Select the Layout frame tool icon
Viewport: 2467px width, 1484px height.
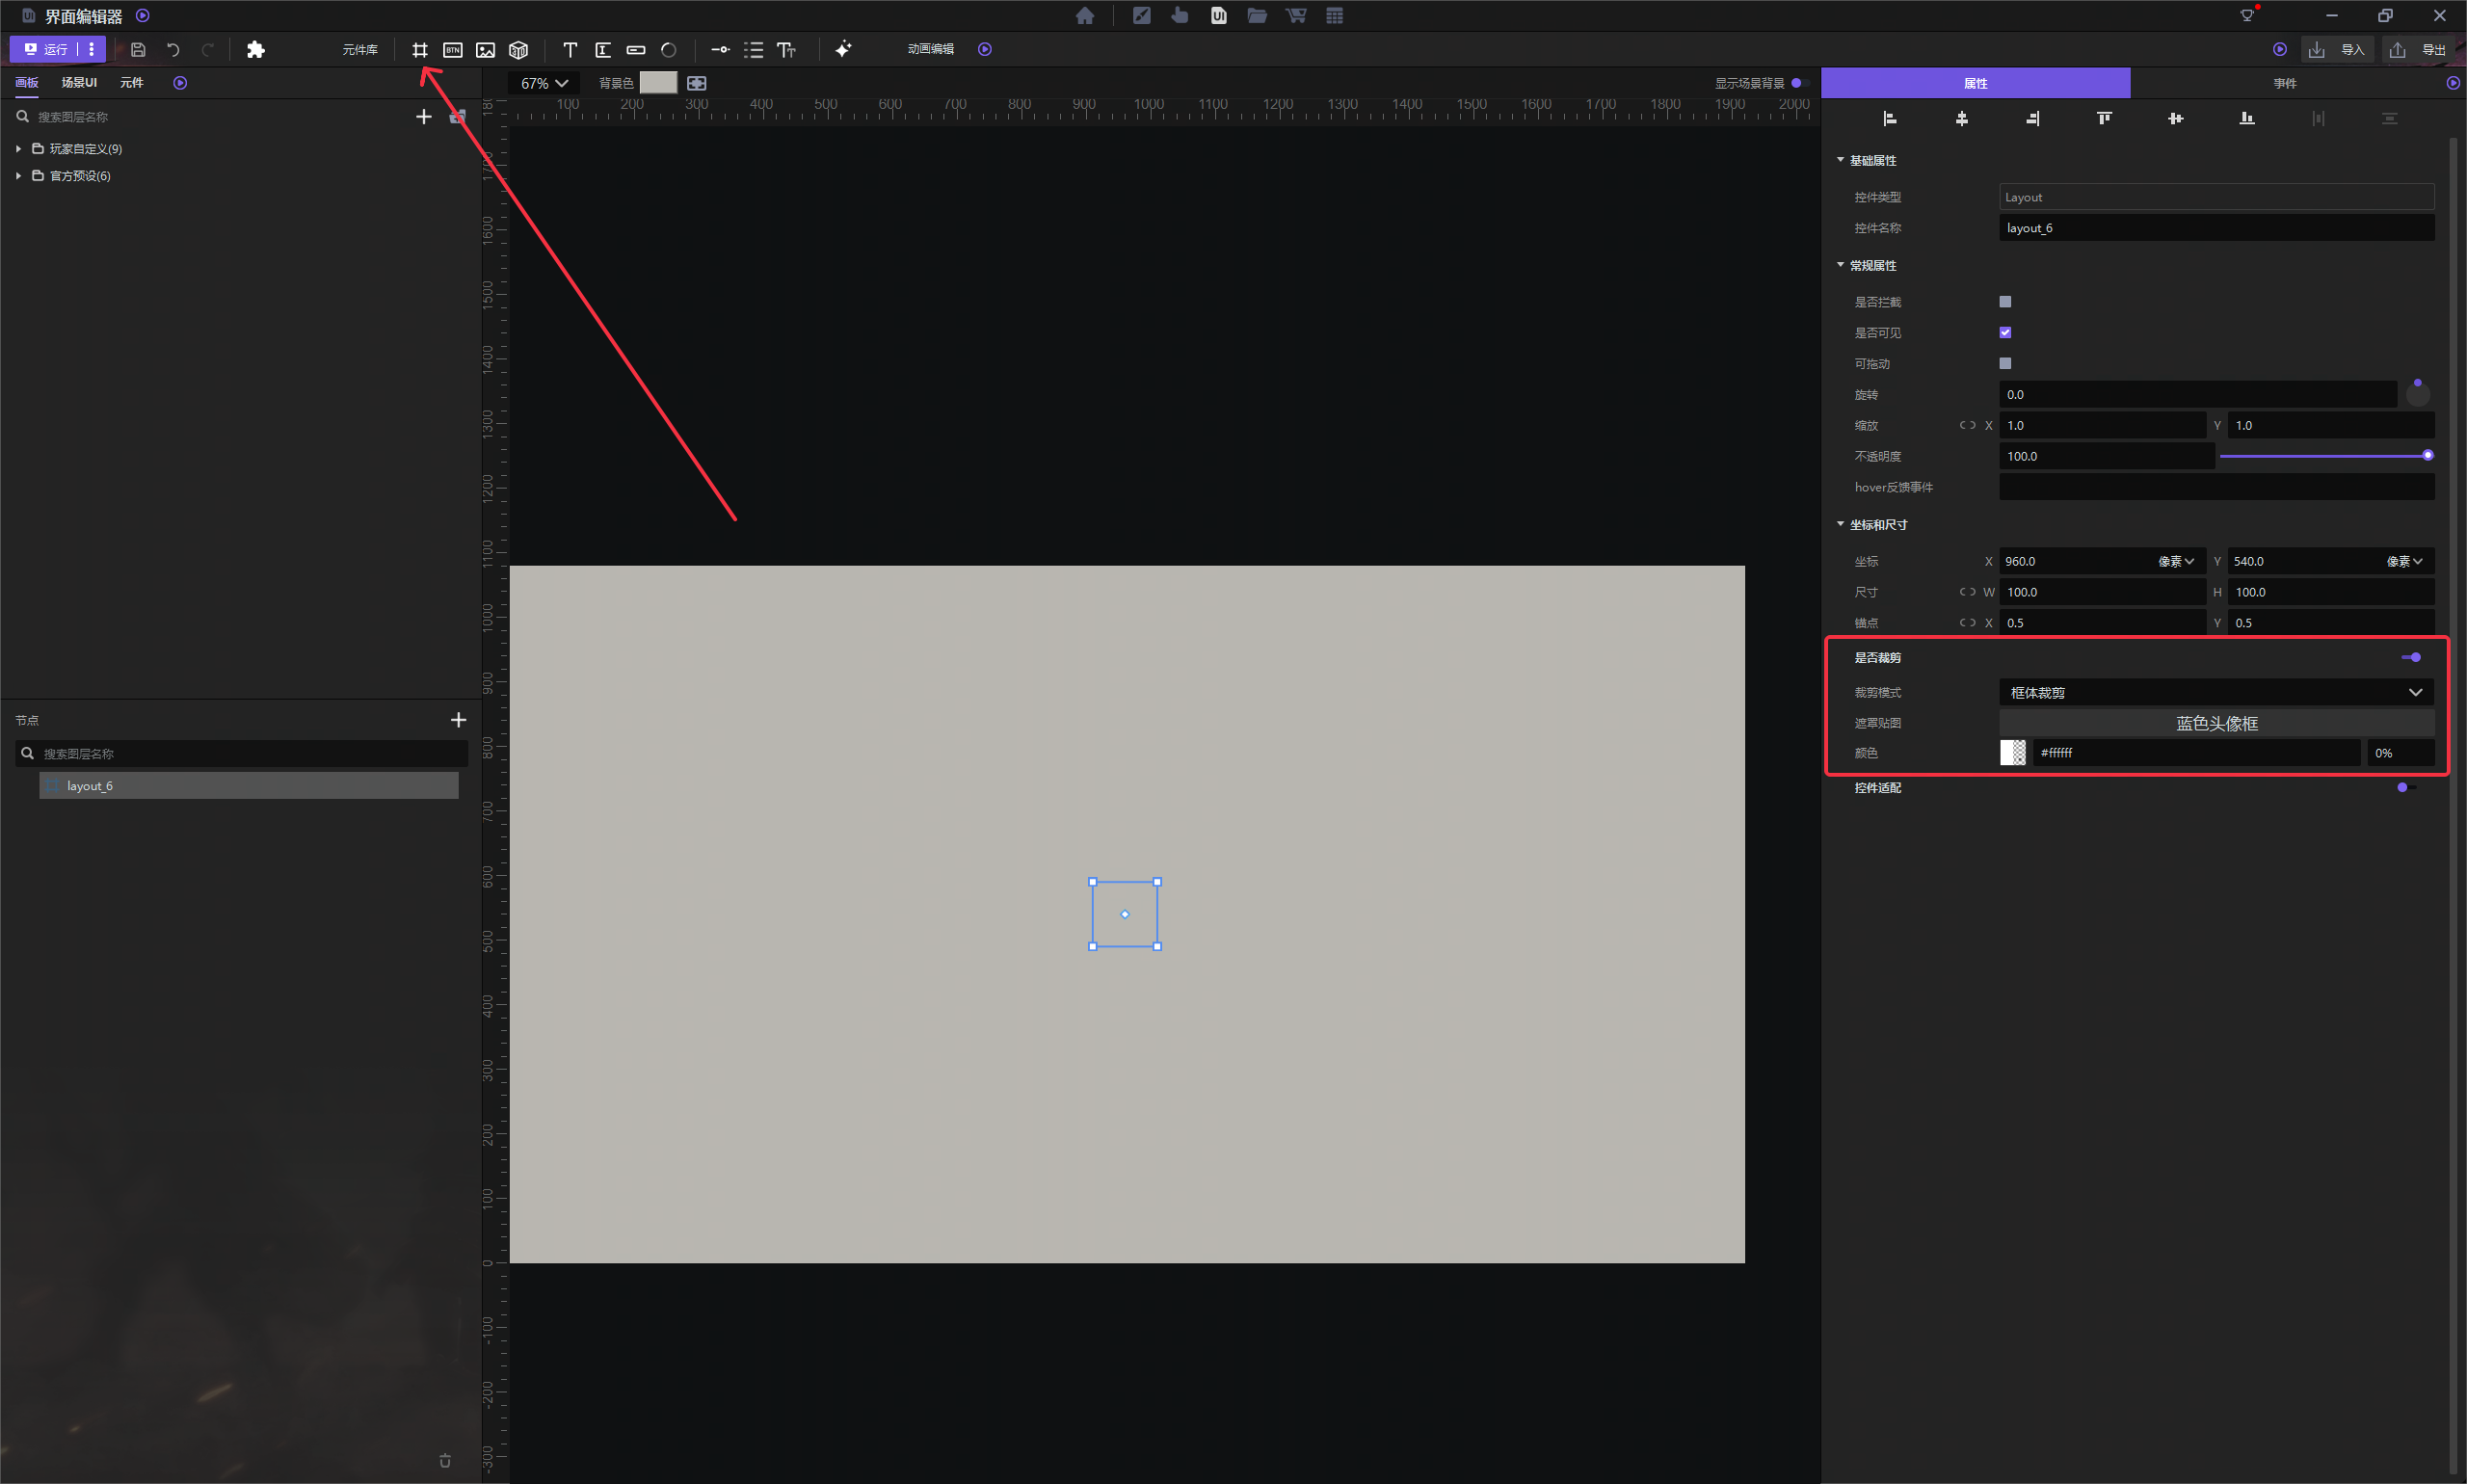point(420,49)
